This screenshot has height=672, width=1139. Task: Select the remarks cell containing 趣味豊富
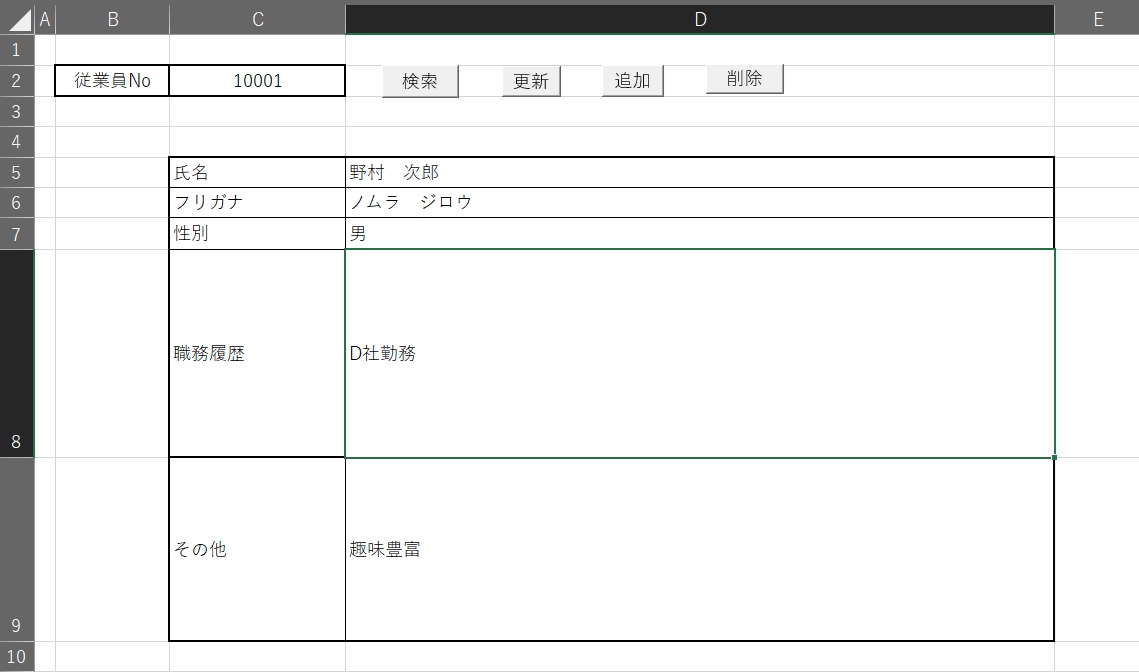(x=699, y=550)
